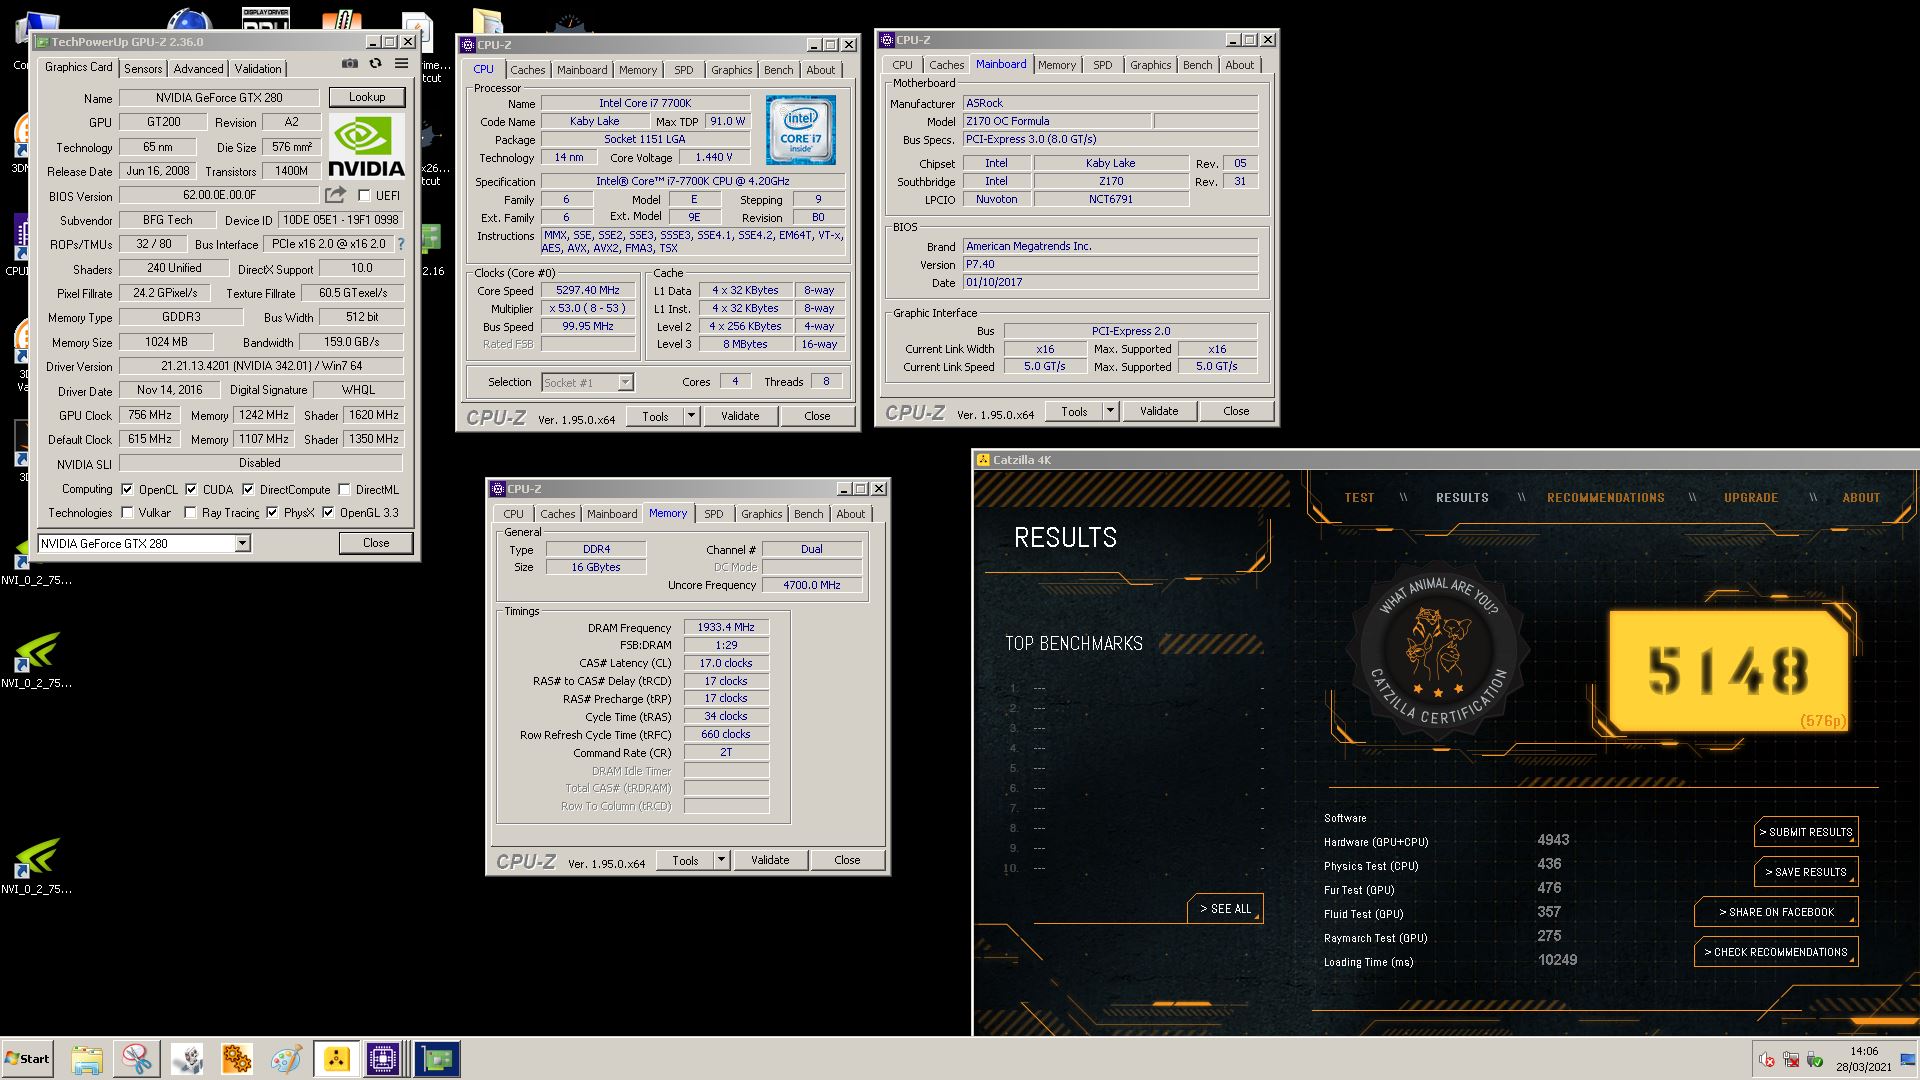Click the GPU-Z title bar app icon
This screenshot has width=1920, height=1080.
coord(42,42)
